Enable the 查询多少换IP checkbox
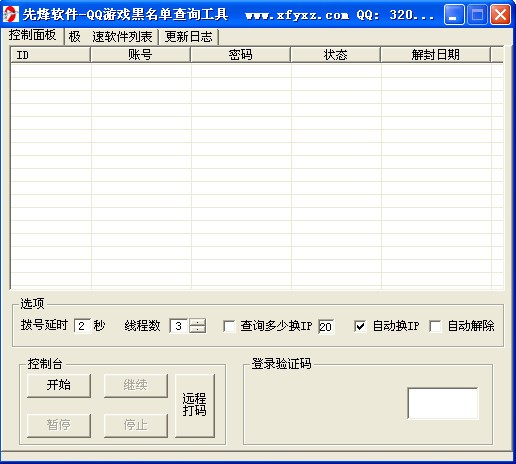This screenshot has height=464, width=516. tap(229, 326)
